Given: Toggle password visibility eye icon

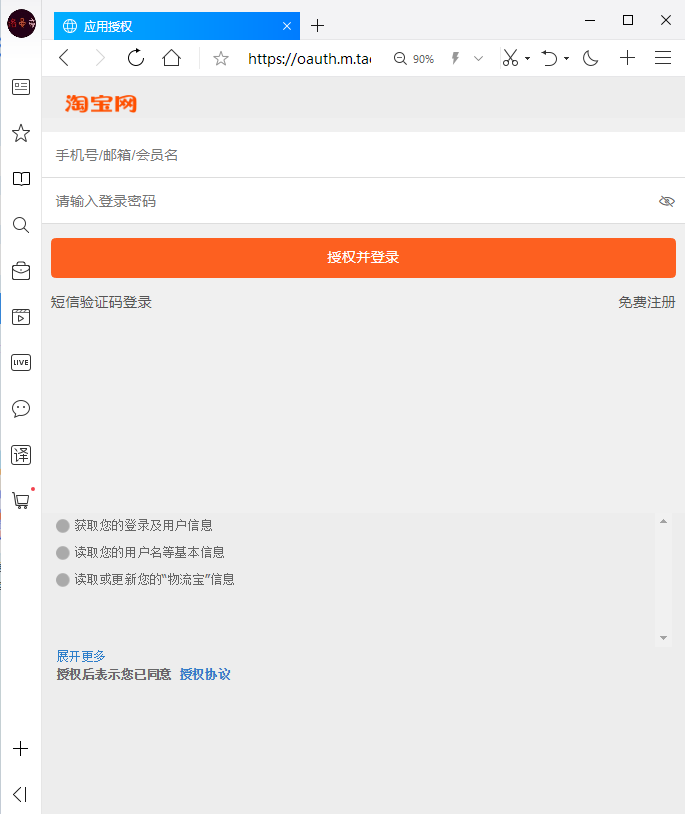Looking at the screenshot, I should [x=666, y=201].
